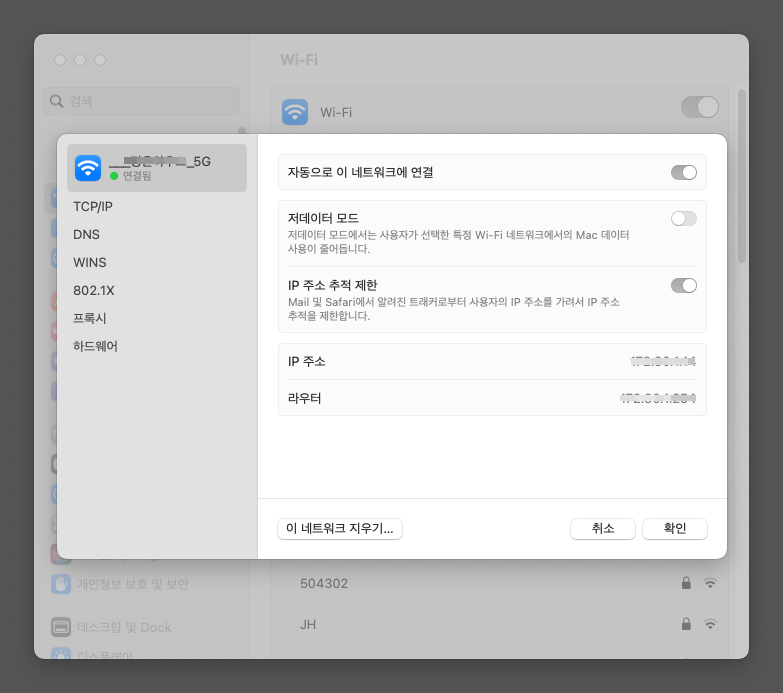Click the magnifying glass search icon
This screenshot has width=783, height=693.
pos(56,101)
